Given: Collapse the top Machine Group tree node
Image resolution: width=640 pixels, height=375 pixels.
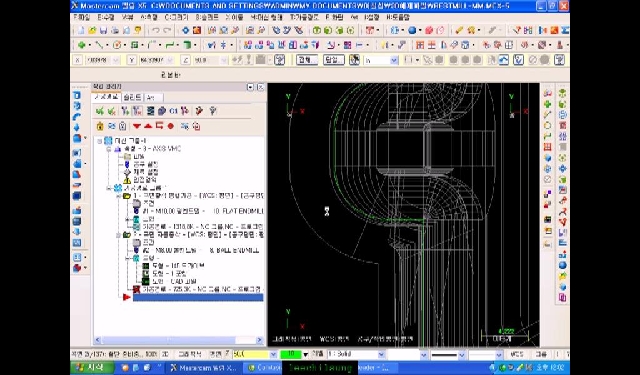Looking at the screenshot, I should [x=100, y=141].
